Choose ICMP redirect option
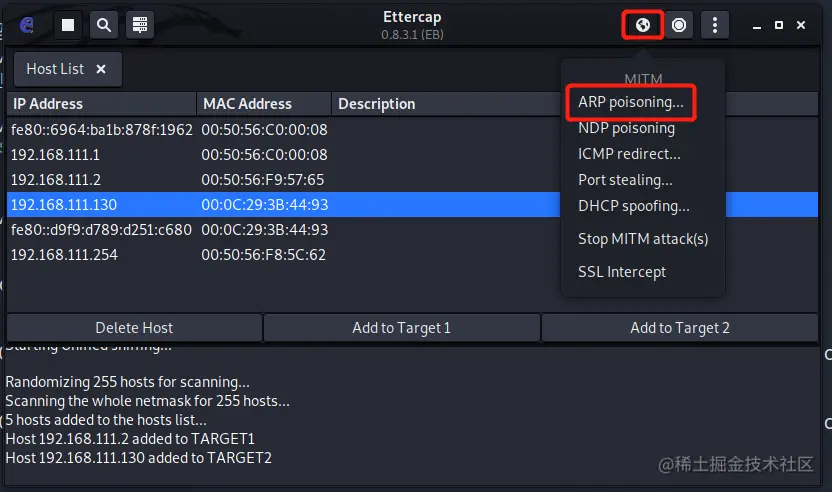Image resolution: width=832 pixels, height=492 pixels. coord(629,154)
